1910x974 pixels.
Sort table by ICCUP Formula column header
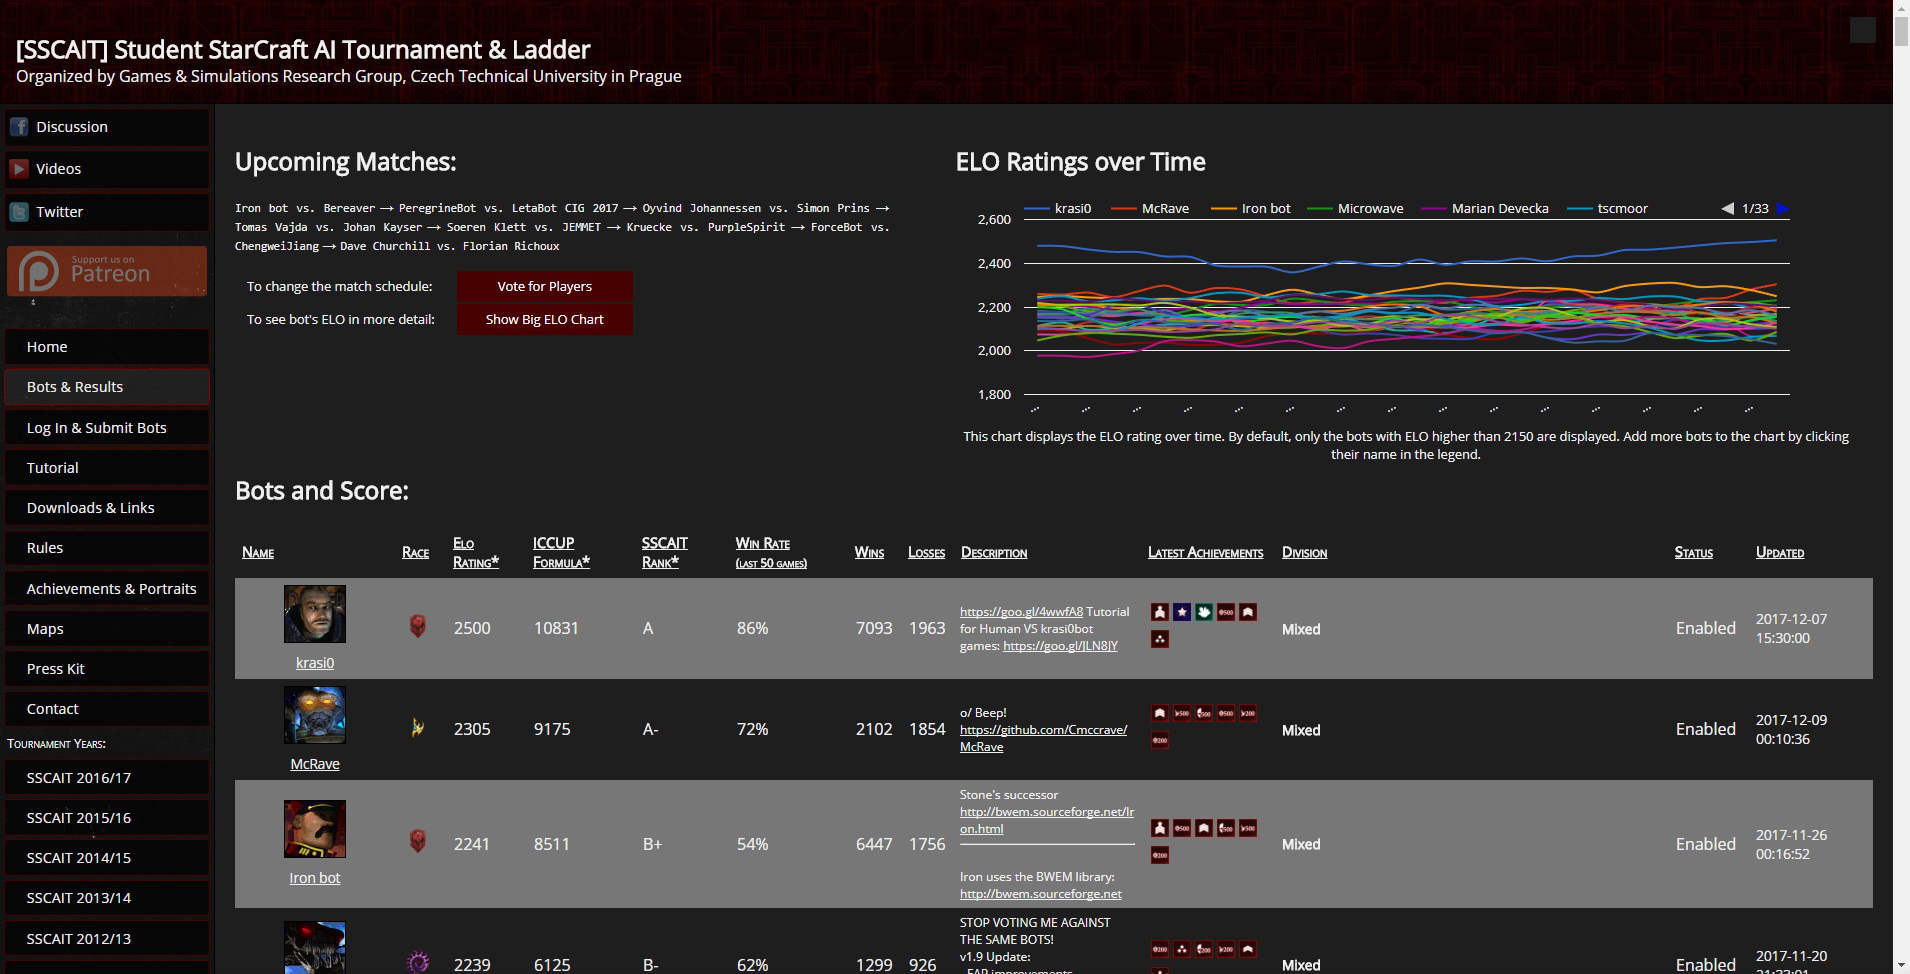(561, 553)
